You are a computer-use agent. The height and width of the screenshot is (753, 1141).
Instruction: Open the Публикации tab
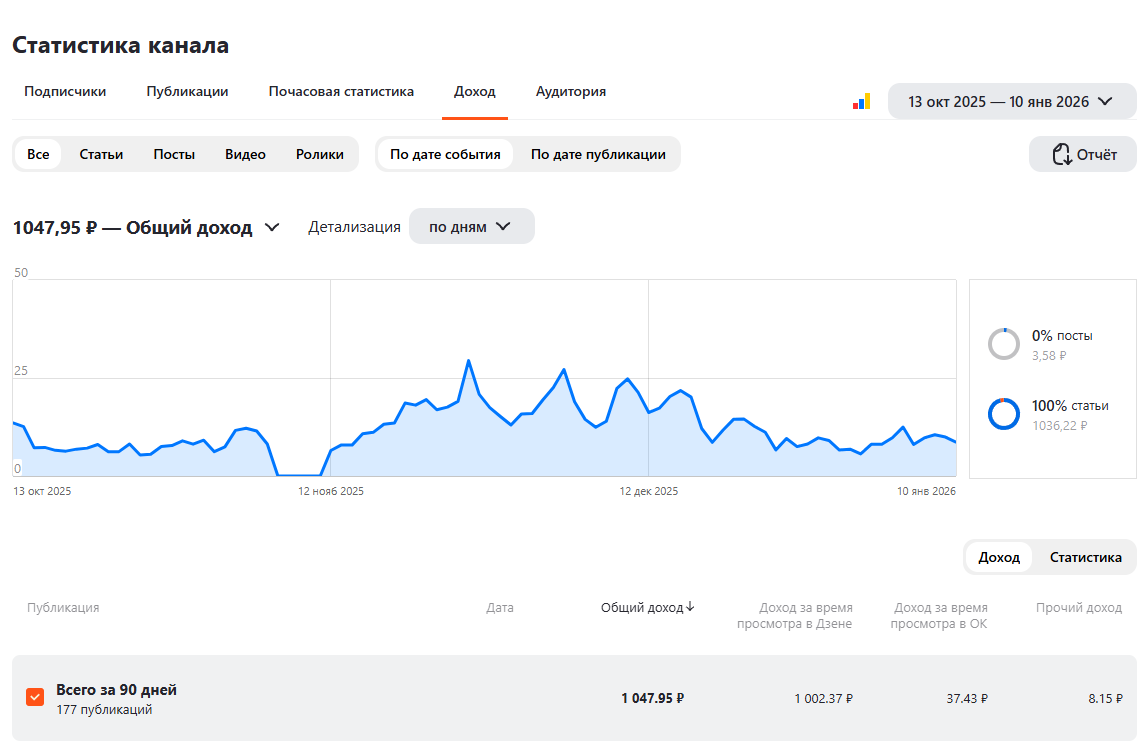(x=187, y=92)
